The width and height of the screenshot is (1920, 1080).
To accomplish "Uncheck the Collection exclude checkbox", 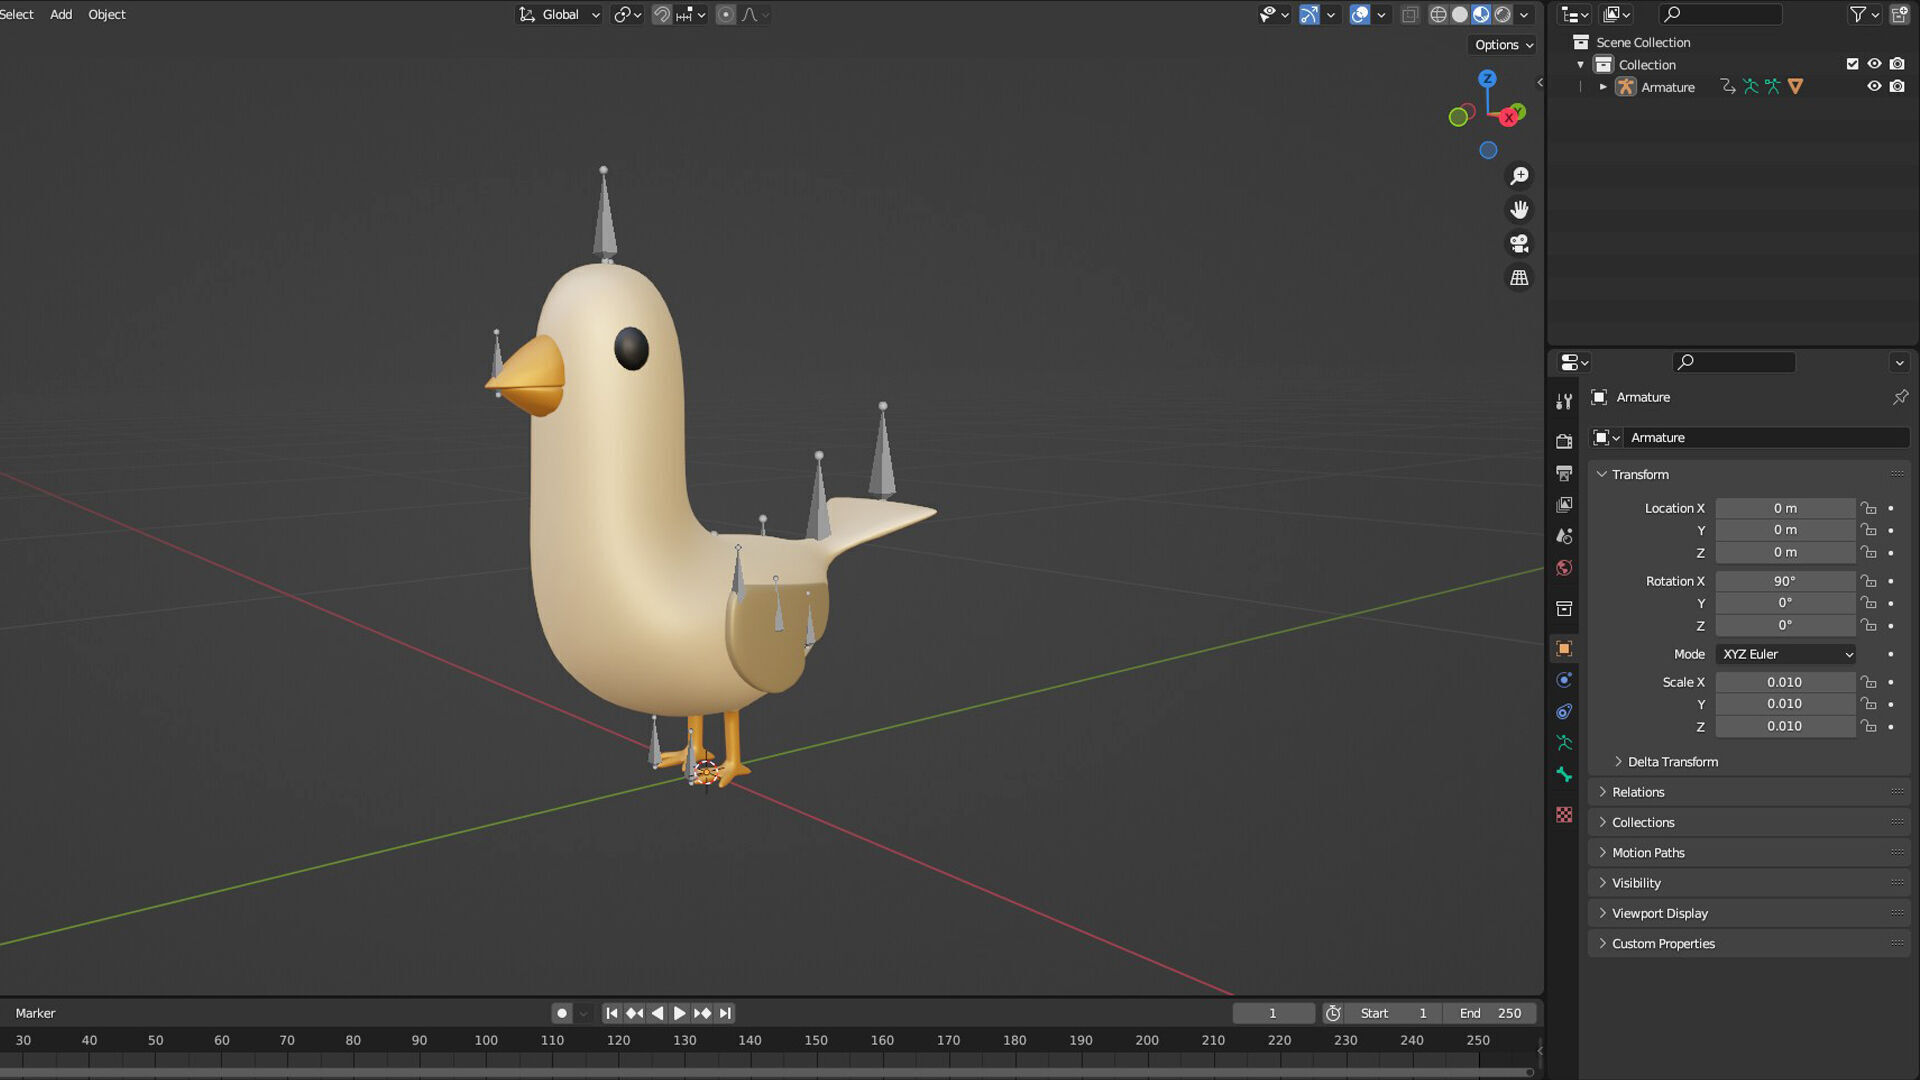I will 1852,64.
